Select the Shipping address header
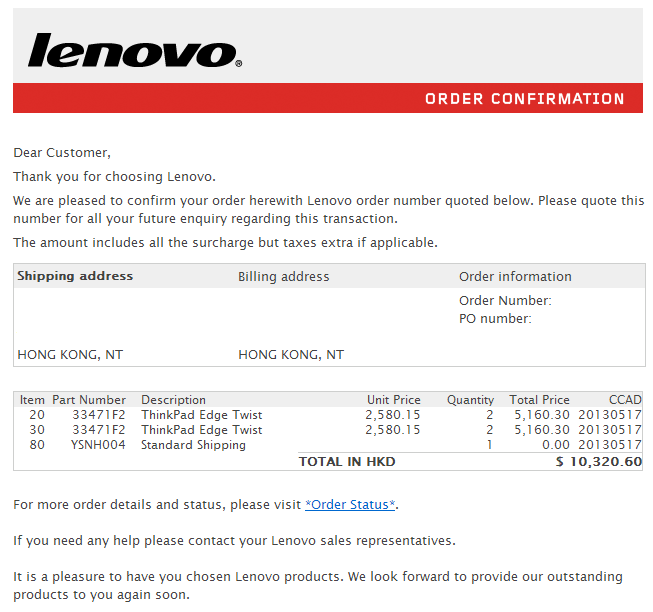 [x=75, y=276]
